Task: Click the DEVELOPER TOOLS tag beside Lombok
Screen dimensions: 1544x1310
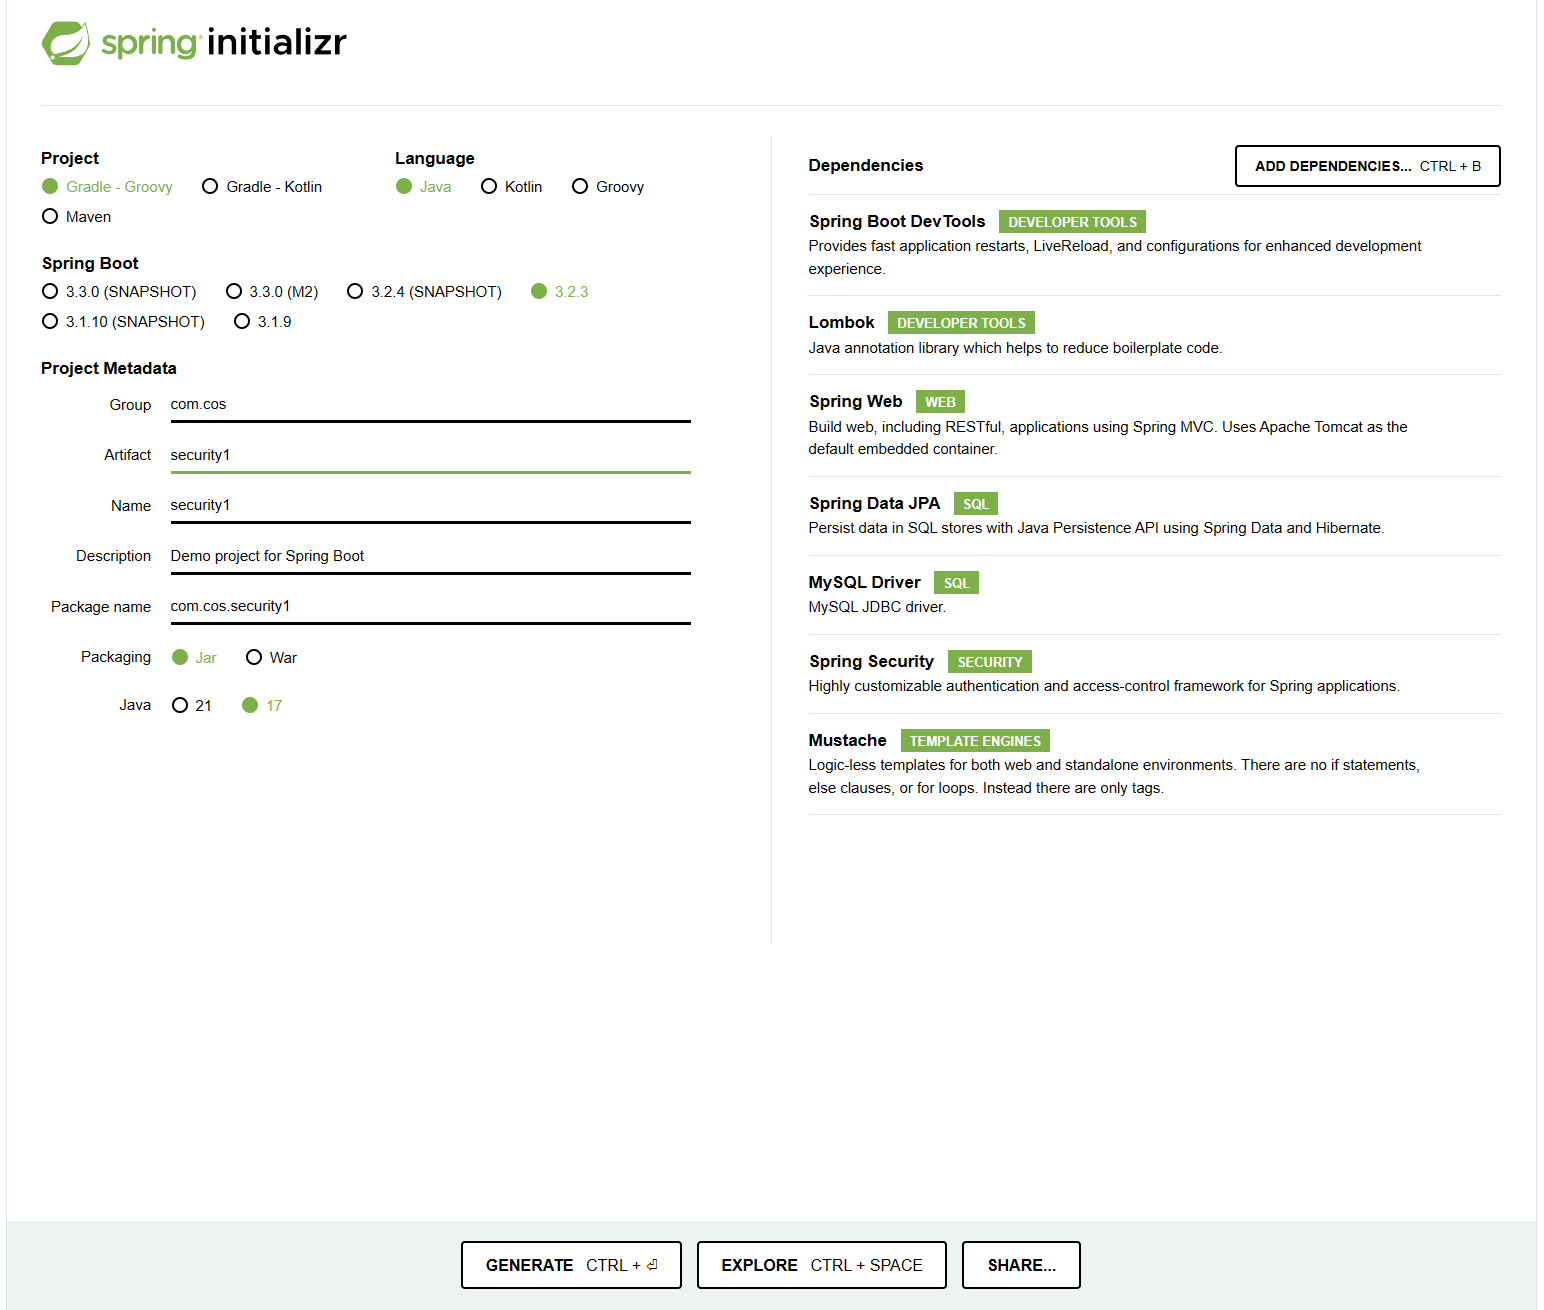Action: [961, 323]
